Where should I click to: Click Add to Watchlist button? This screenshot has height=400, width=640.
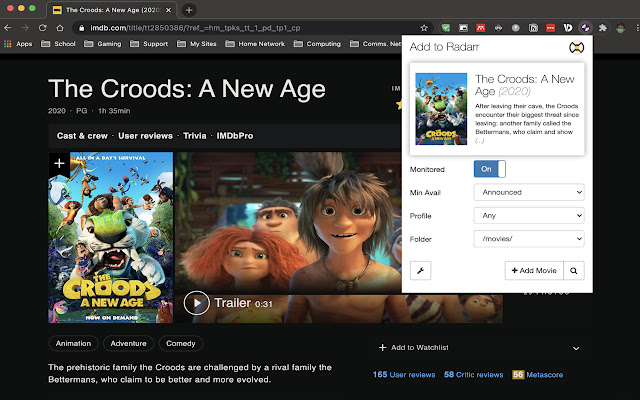413,347
